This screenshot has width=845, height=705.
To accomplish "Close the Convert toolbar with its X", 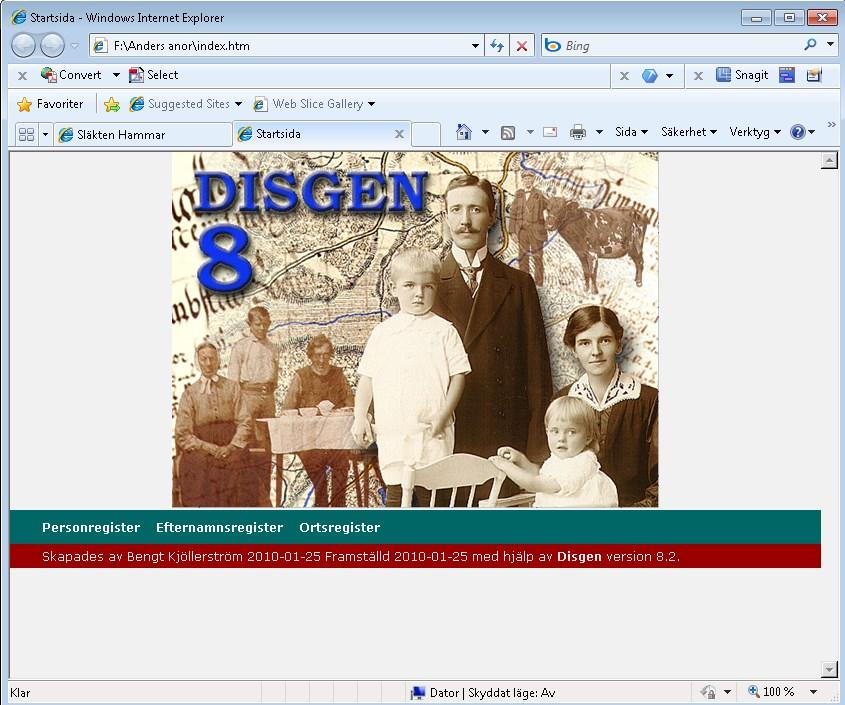I will tap(22, 75).
